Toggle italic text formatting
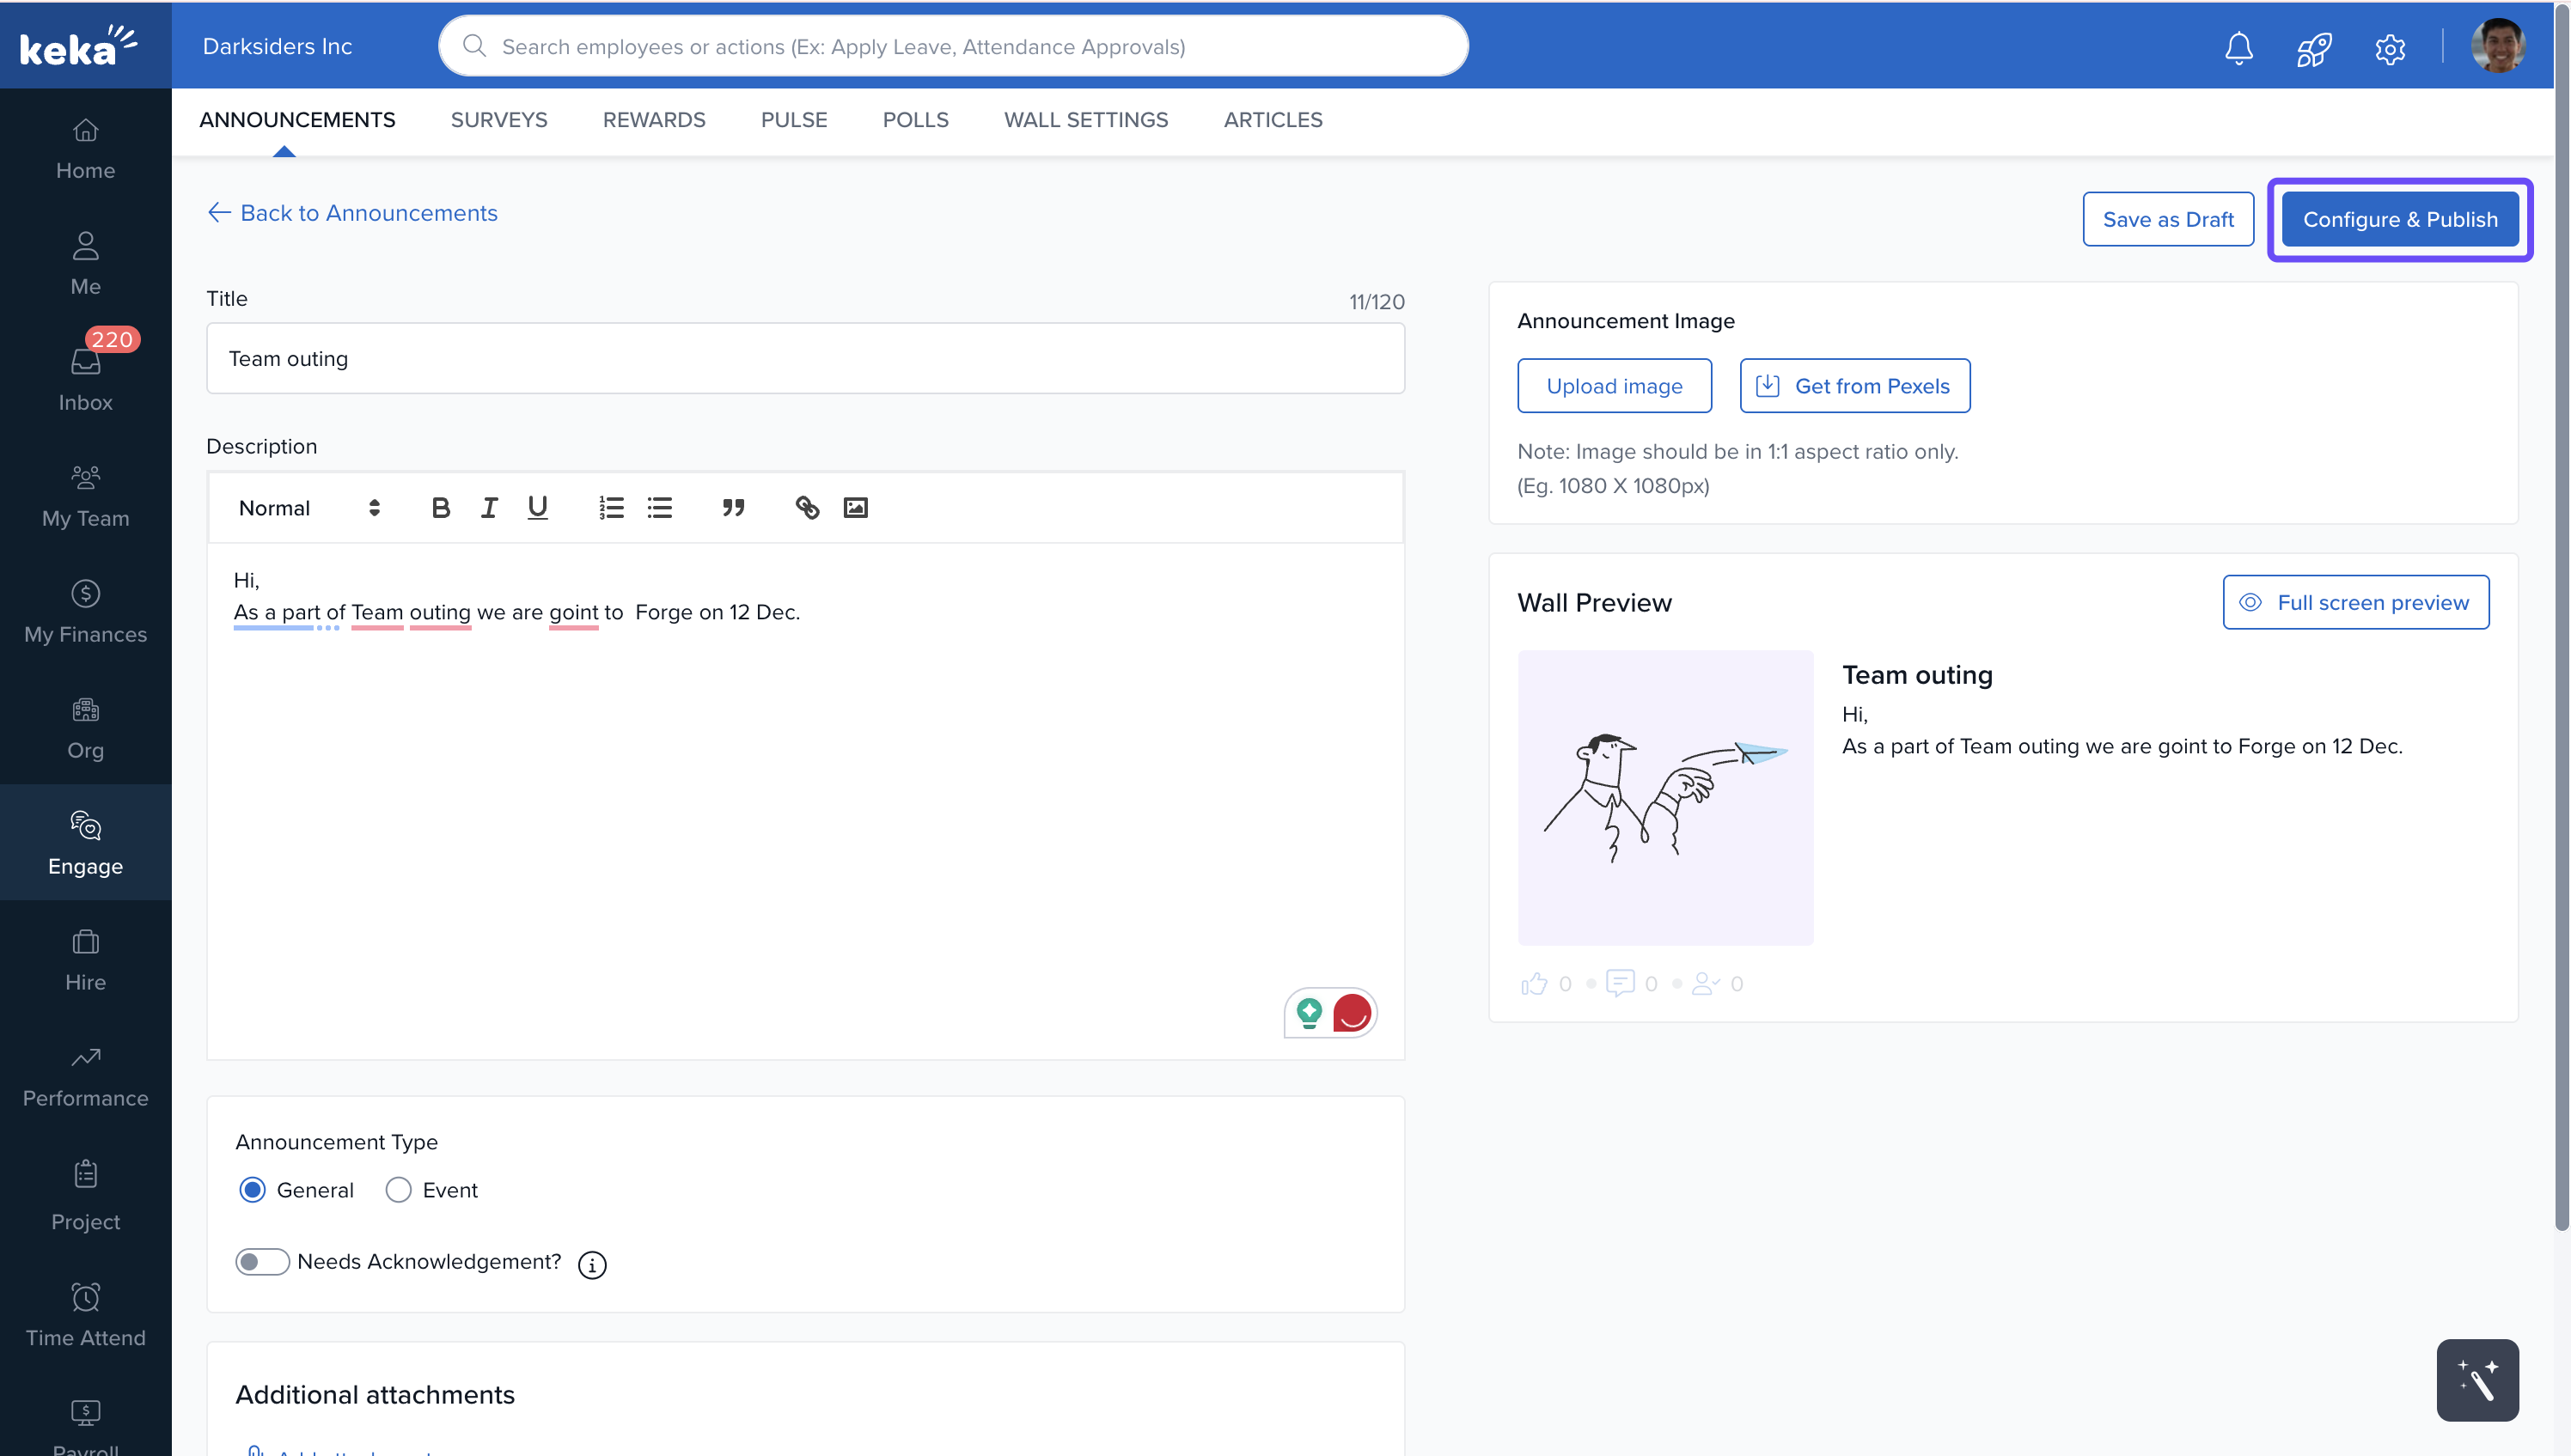This screenshot has height=1456, width=2571. (x=489, y=508)
